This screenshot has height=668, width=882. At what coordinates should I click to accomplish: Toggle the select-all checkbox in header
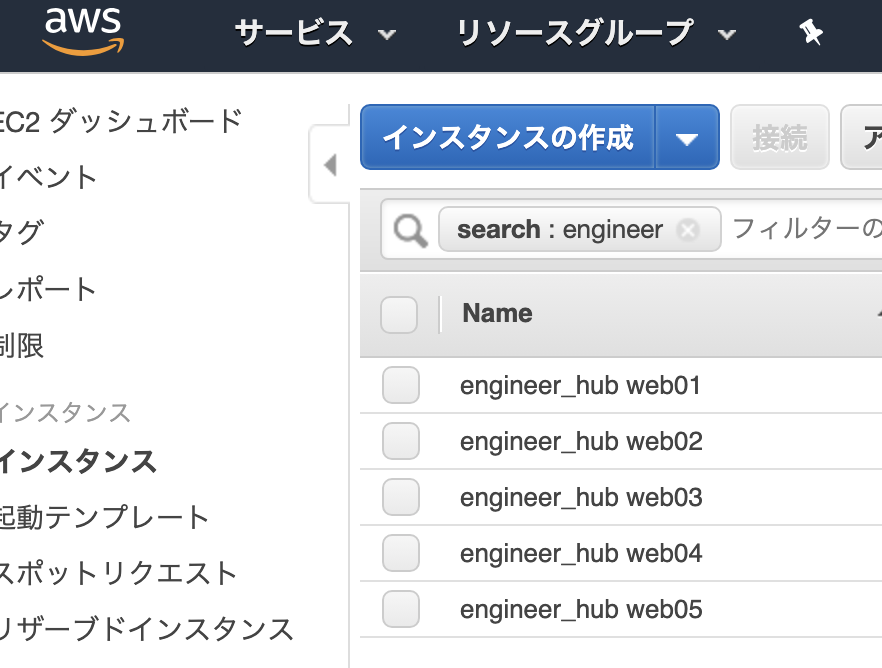tap(399, 314)
